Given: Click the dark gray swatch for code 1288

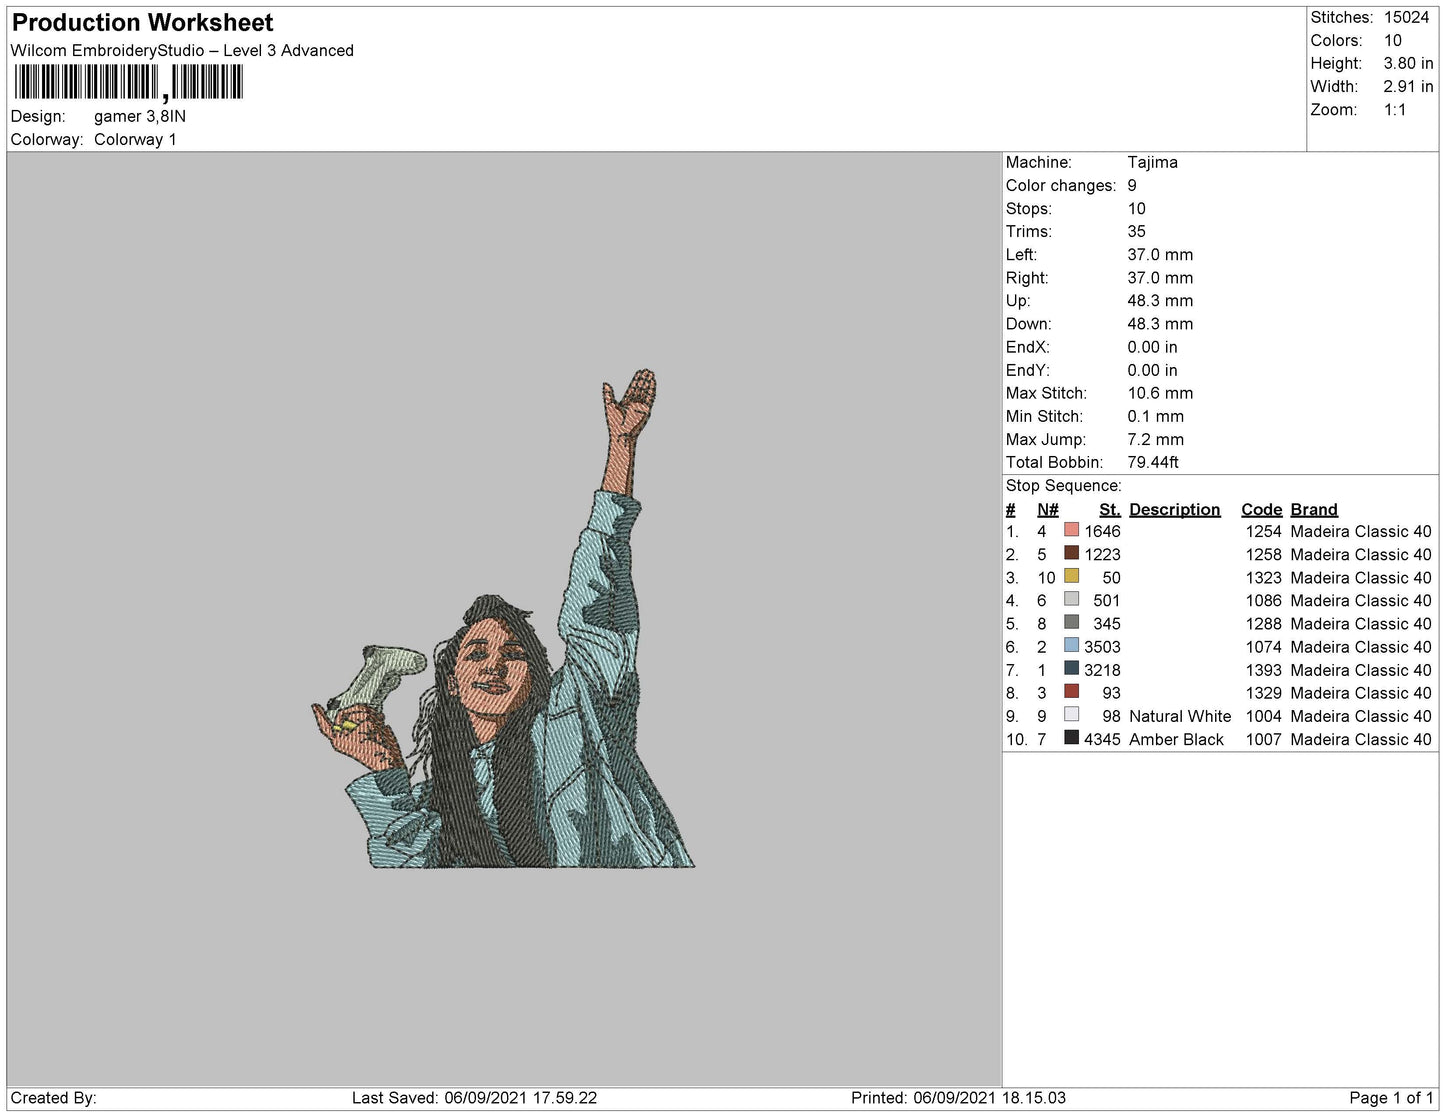Looking at the screenshot, I should [1071, 622].
